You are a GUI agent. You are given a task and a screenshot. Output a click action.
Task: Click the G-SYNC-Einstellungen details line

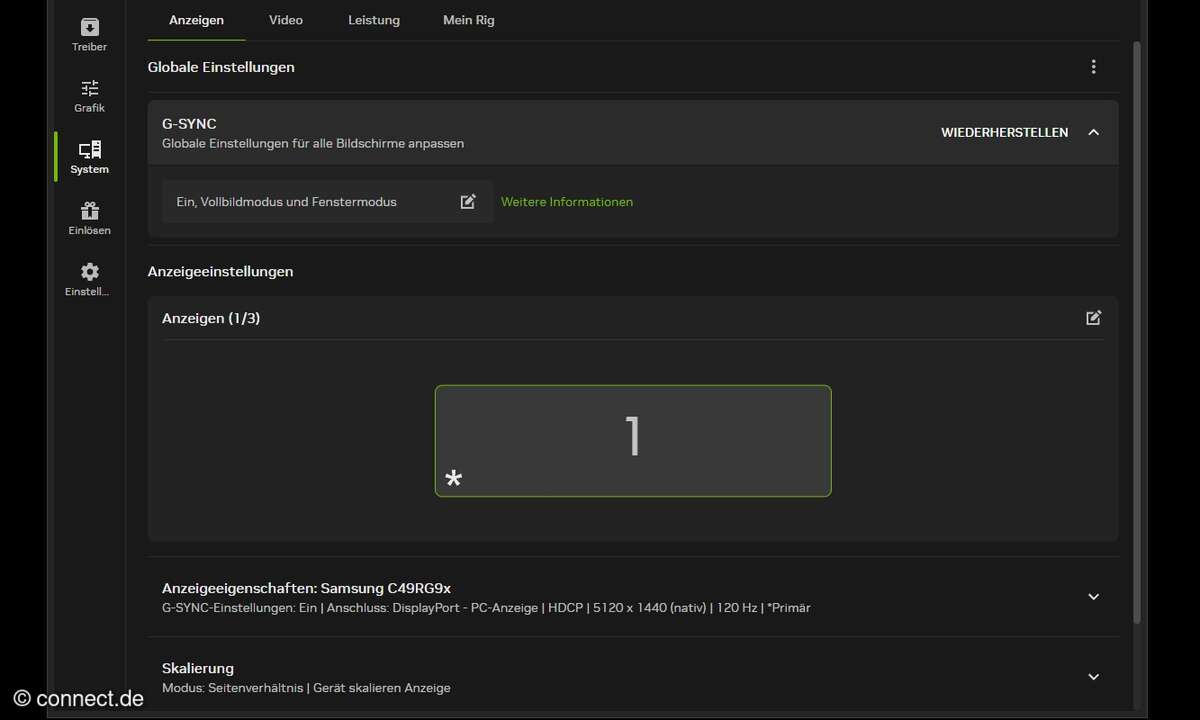486,608
